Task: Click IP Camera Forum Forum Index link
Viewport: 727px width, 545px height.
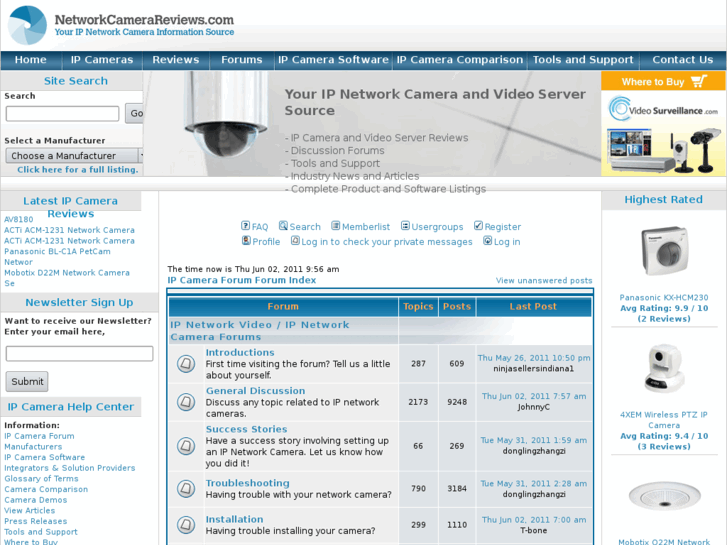Action: (x=242, y=280)
